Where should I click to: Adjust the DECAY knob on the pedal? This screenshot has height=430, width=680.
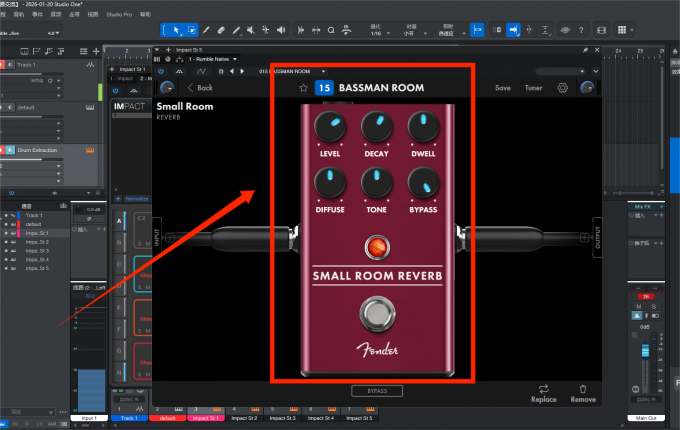click(x=376, y=127)
